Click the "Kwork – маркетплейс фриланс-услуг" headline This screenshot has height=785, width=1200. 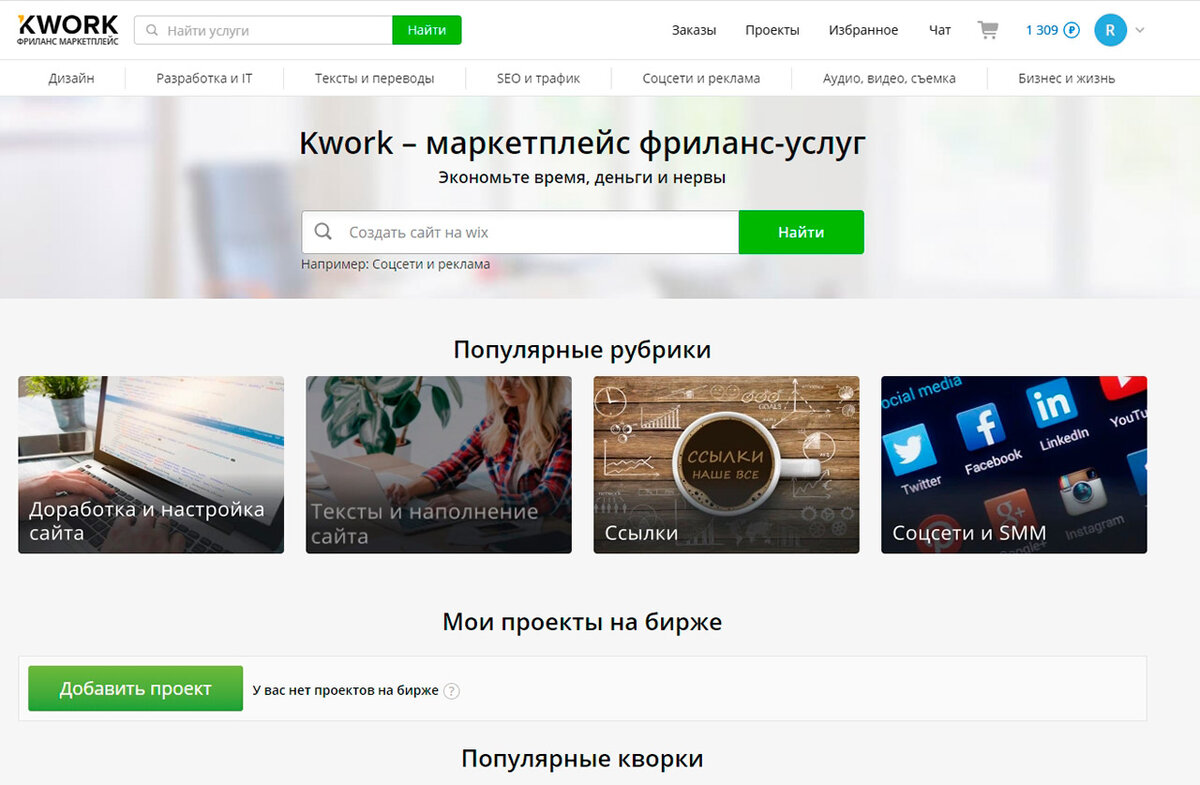582,144
